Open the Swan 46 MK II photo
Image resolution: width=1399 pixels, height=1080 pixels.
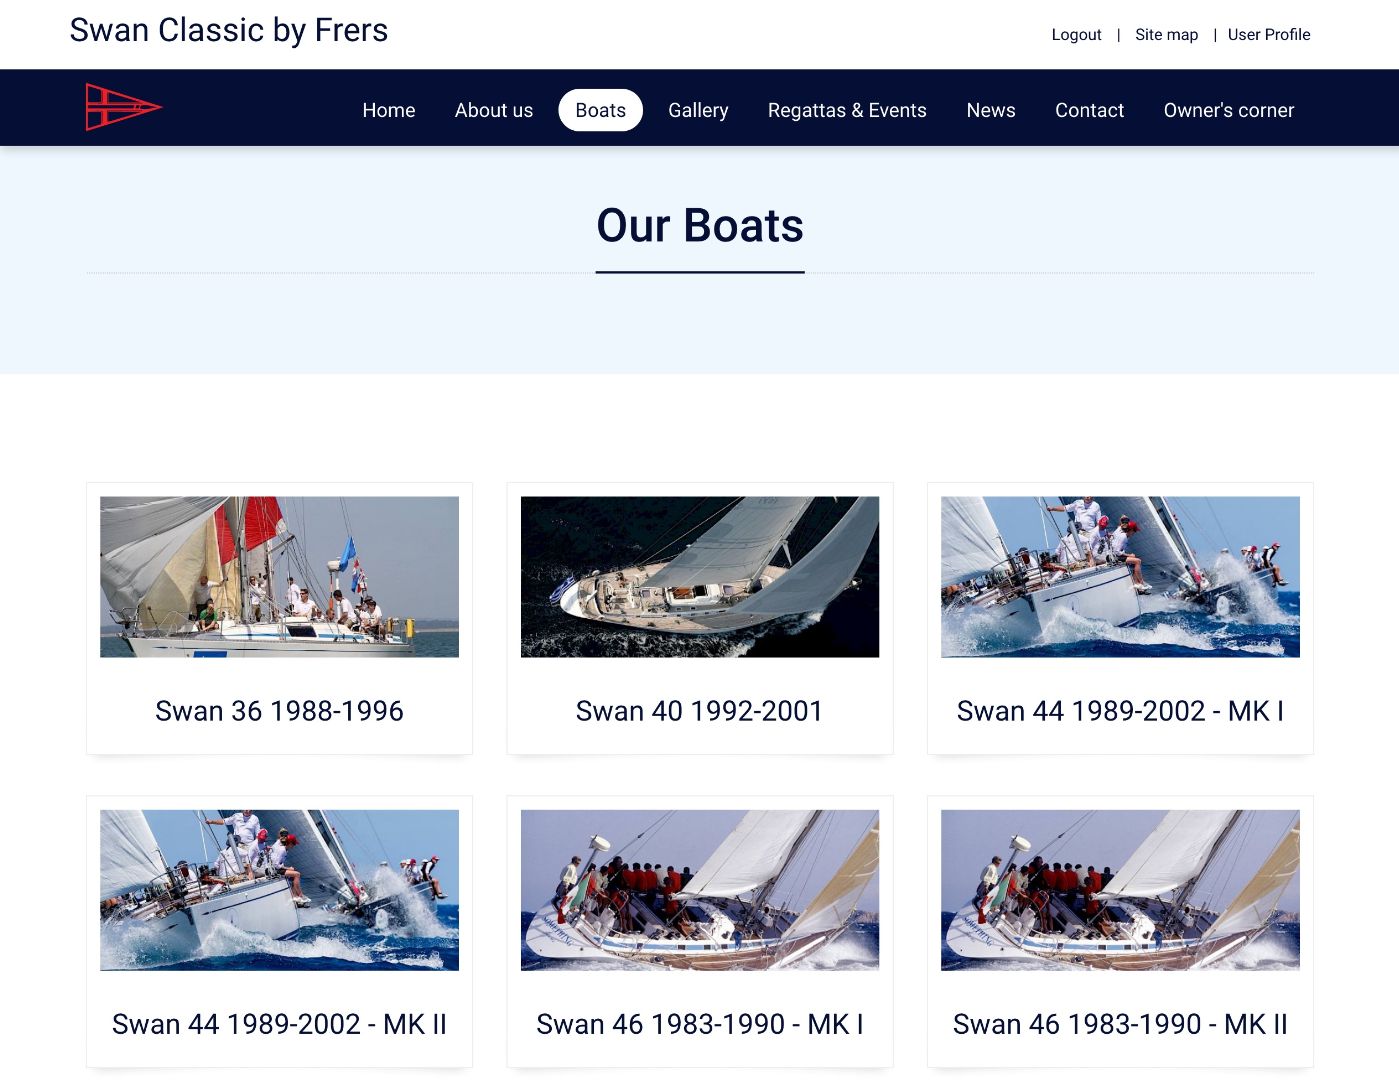coord(1120,890)
